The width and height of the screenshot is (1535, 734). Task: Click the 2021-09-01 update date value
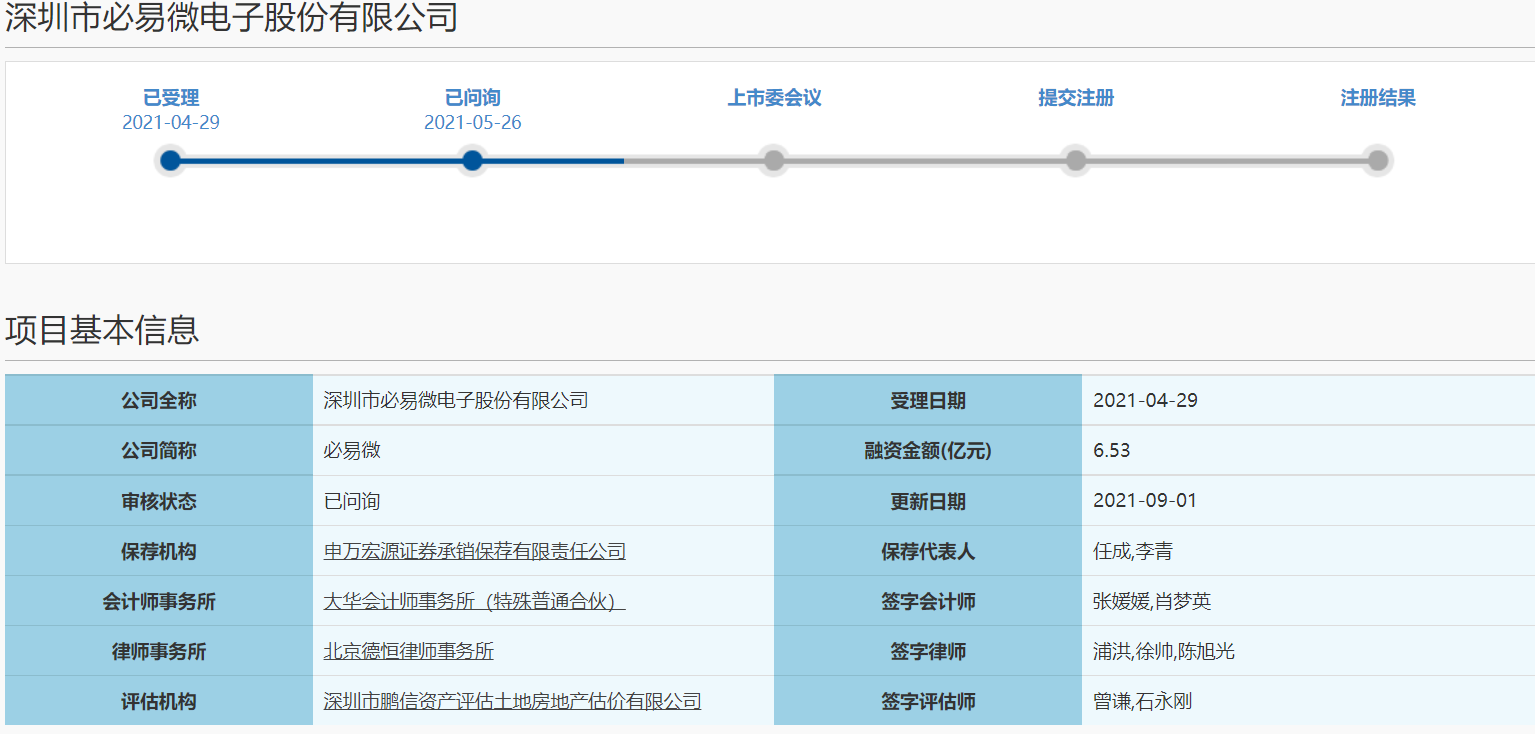coord(1145,501)
